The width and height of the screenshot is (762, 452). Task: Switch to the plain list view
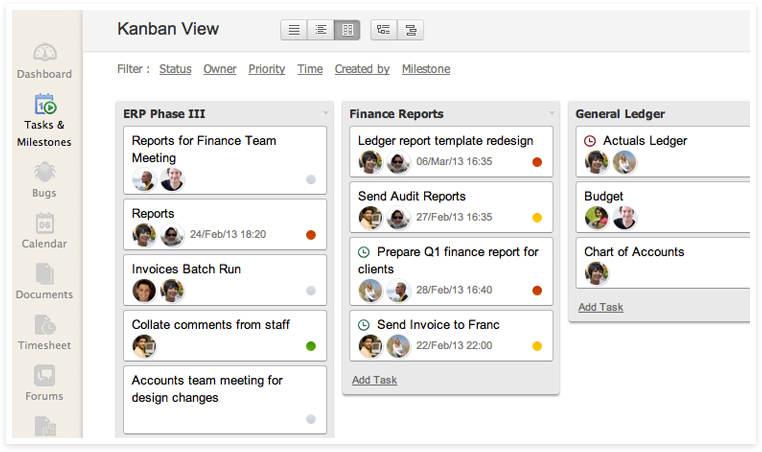[294, 30]
